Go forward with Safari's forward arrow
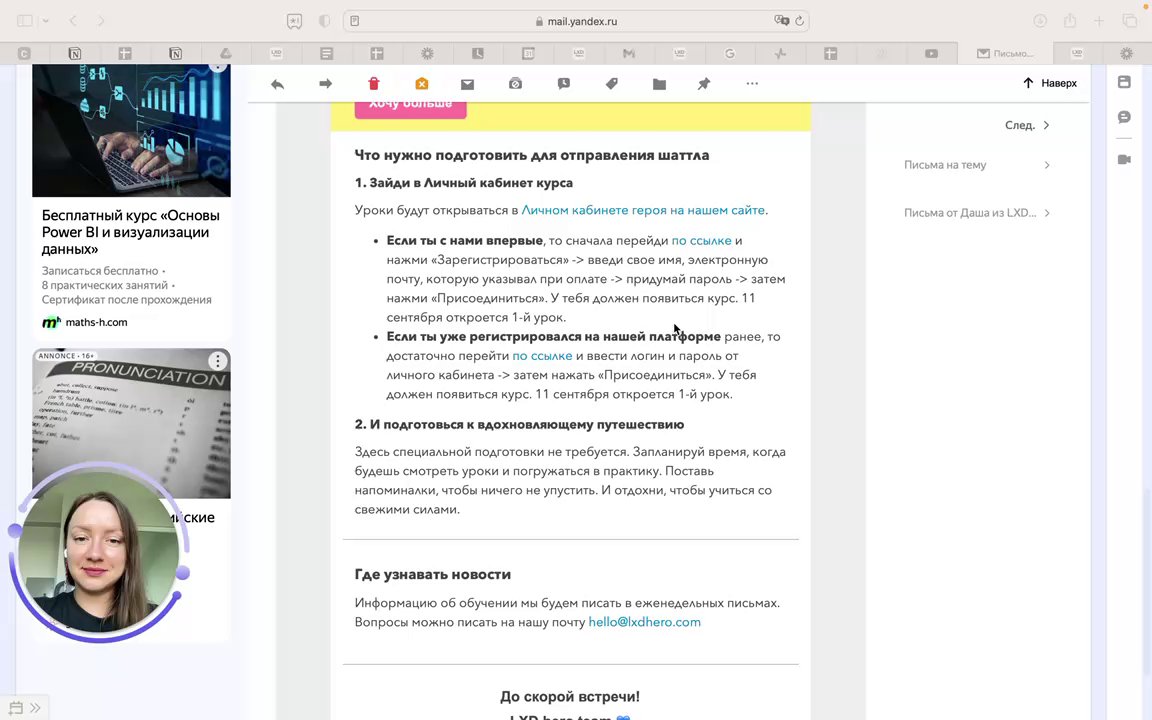The height and width of the screenshot is (720, 1152). (101, 21)
